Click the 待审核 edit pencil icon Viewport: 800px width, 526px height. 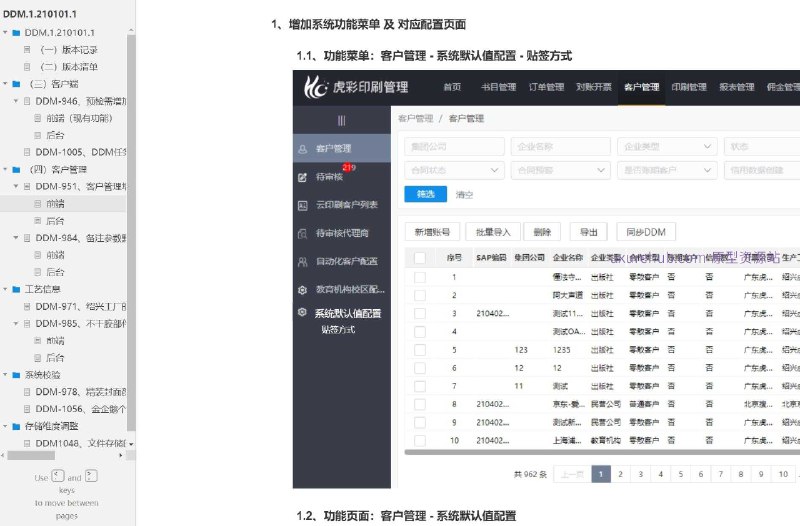pos(303,178)
